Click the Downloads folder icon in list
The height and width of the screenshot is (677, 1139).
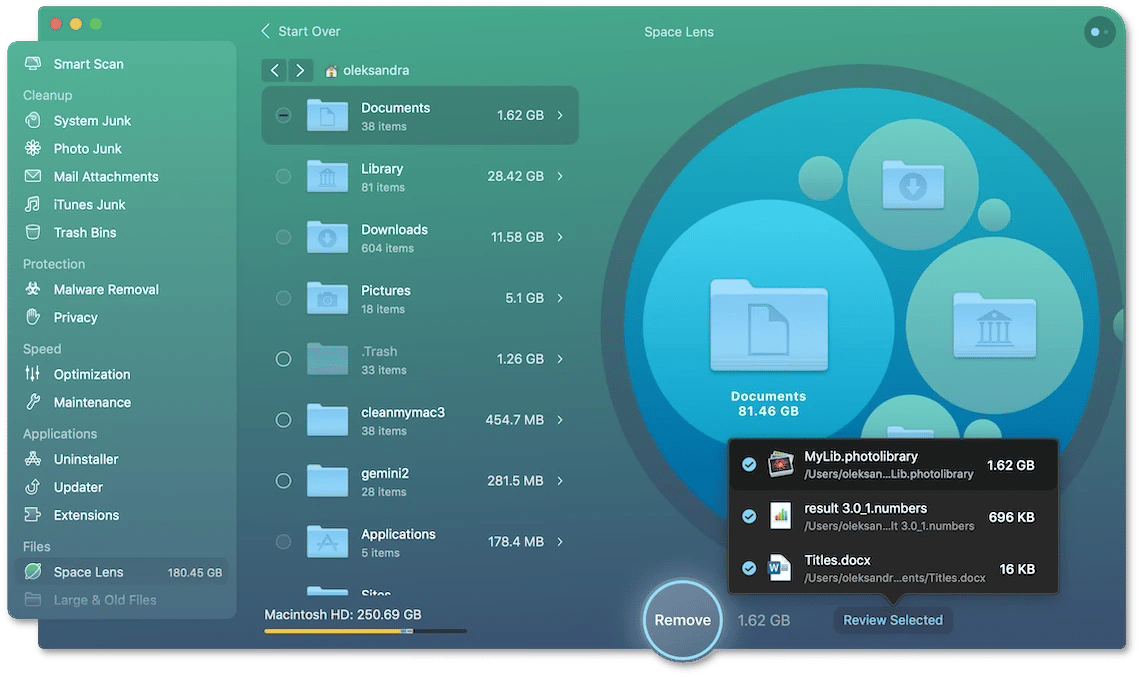328,237
